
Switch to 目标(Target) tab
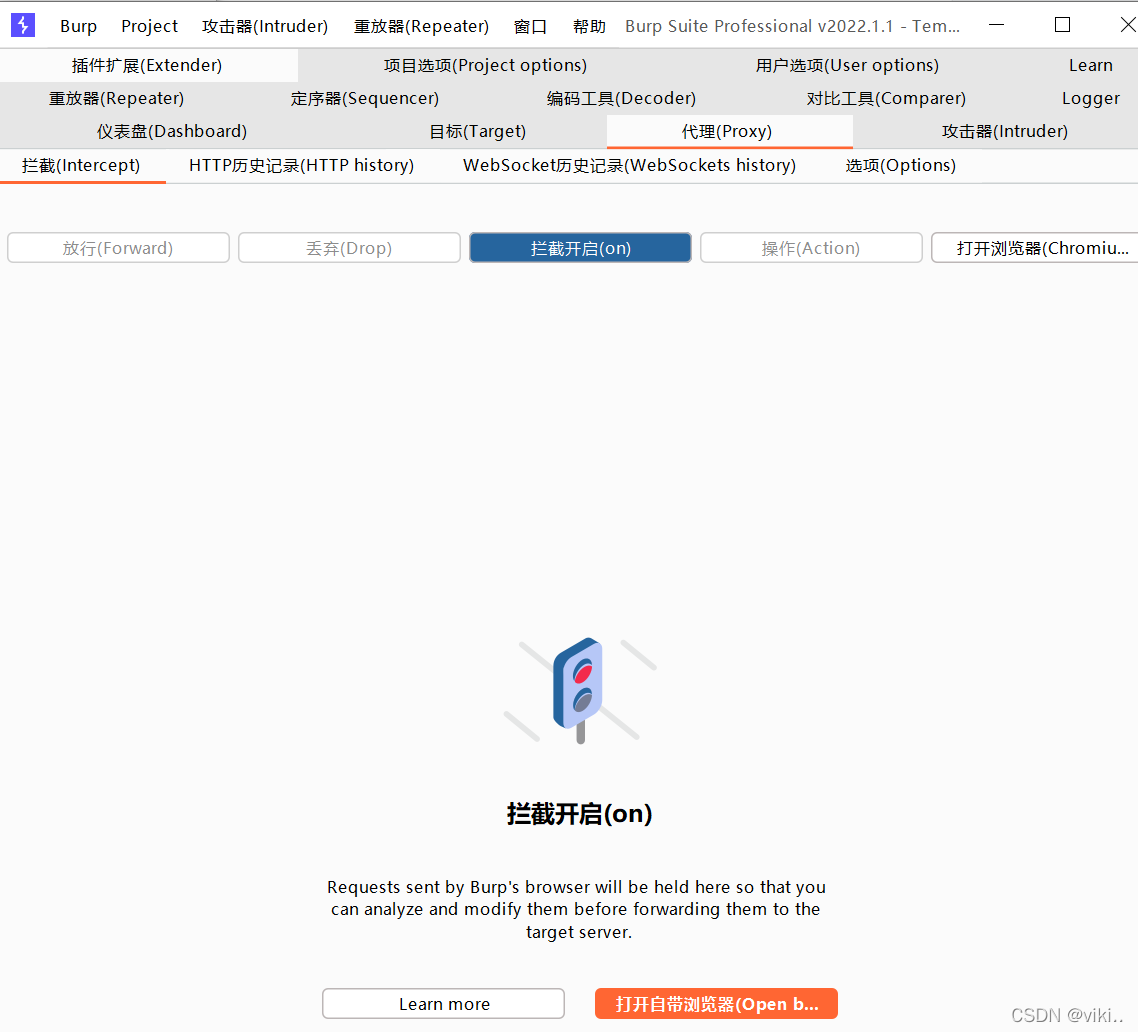[x=478, y=131]
